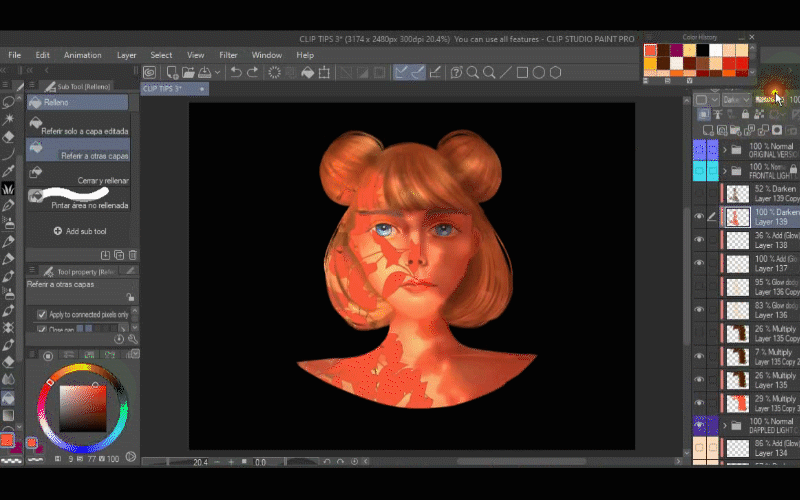
Task: Click the CLIP STUDIO logo icon in toolbar
Action: click(x=149, y=72)
